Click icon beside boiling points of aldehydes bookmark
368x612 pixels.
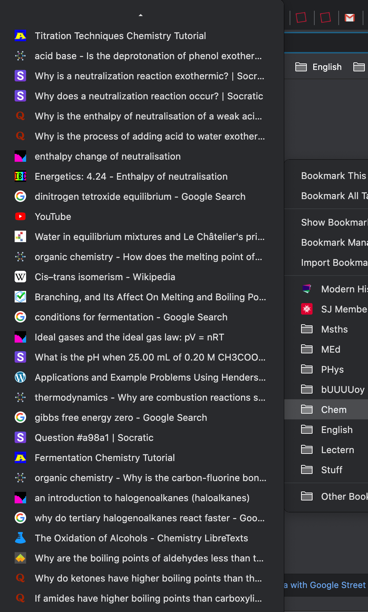point(20,558)
